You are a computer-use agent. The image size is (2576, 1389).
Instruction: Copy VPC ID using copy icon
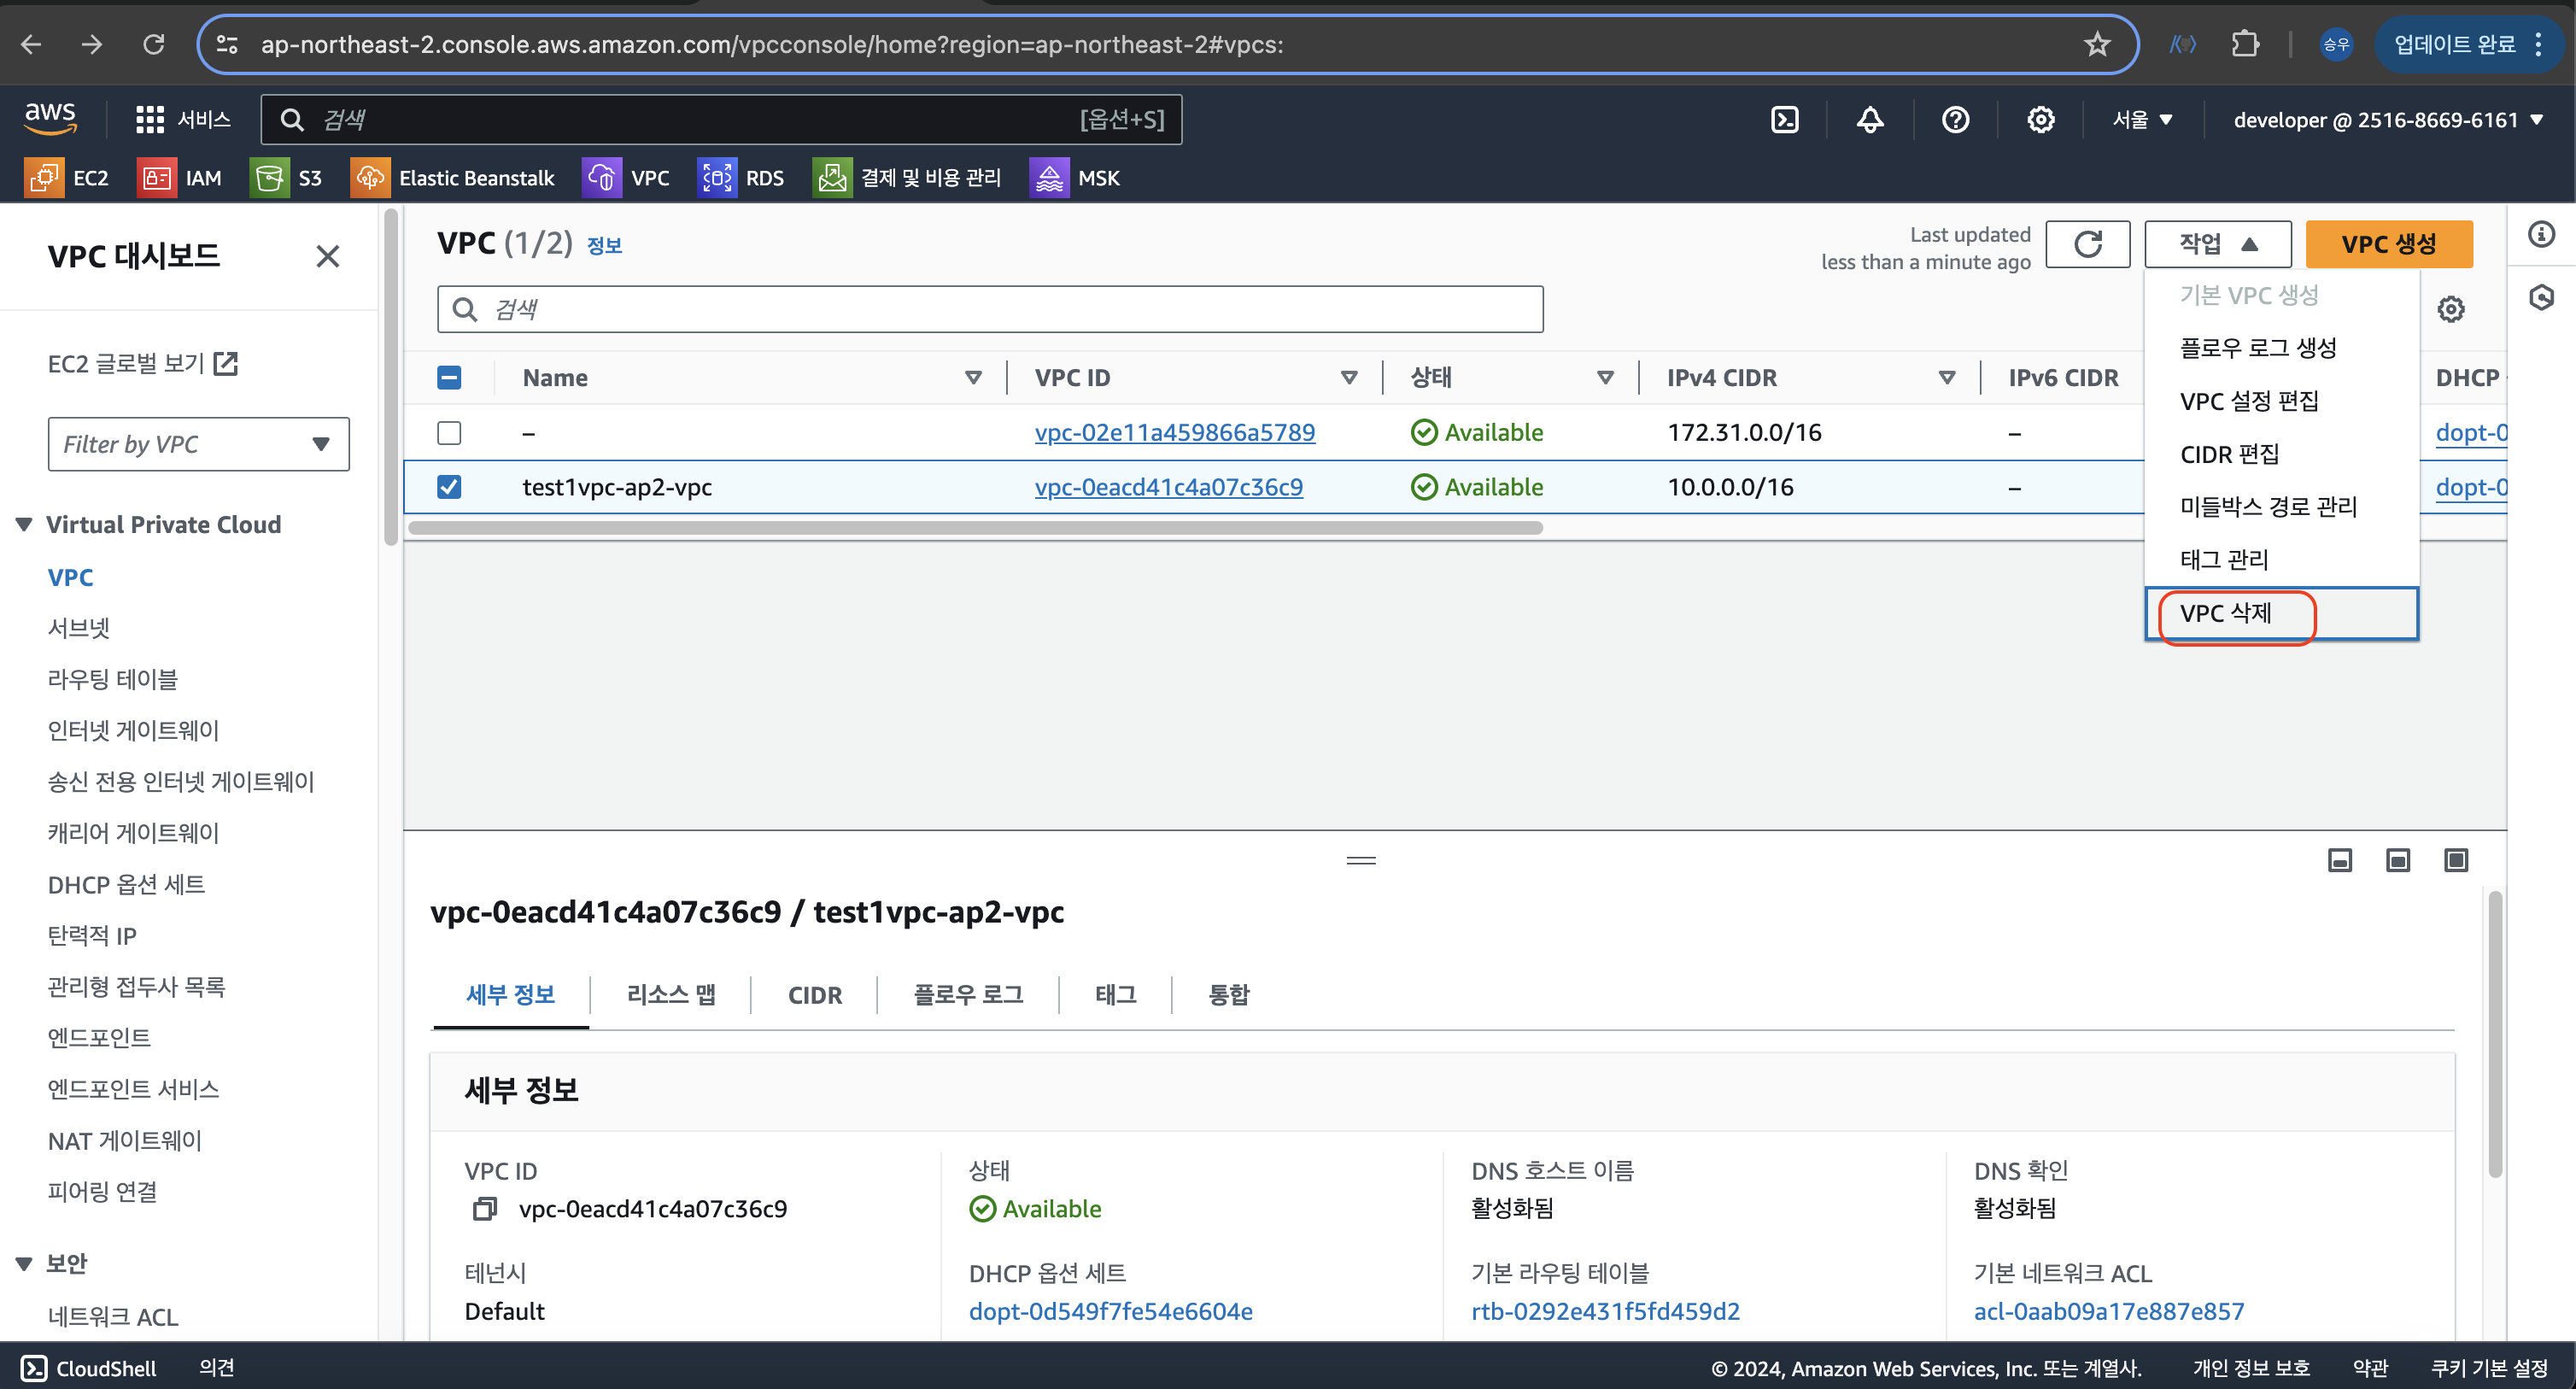click(x=484, y=1209)
